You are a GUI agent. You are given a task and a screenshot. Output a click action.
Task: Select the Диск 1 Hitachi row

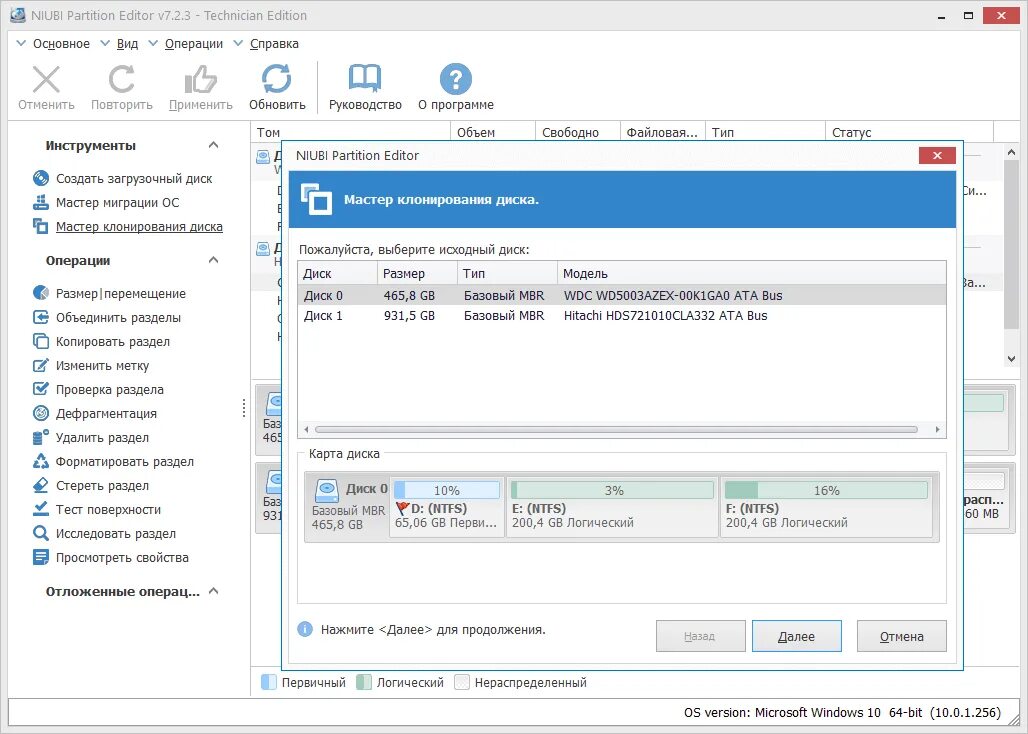pyautogui.click(x=622, y=315)
